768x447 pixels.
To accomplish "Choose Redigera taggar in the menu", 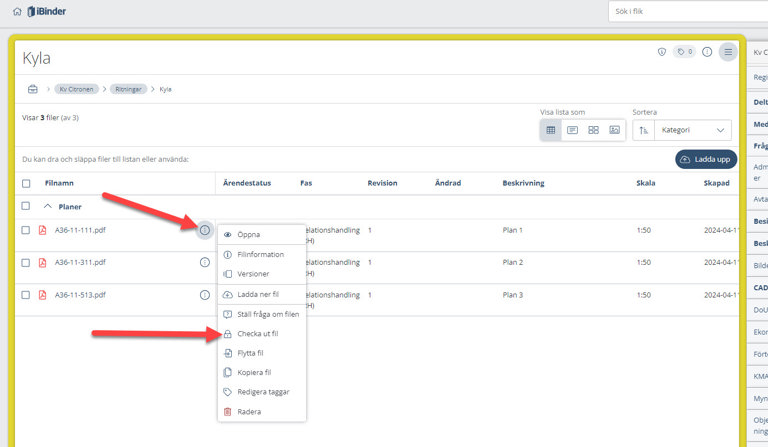I will pos(262,392).
